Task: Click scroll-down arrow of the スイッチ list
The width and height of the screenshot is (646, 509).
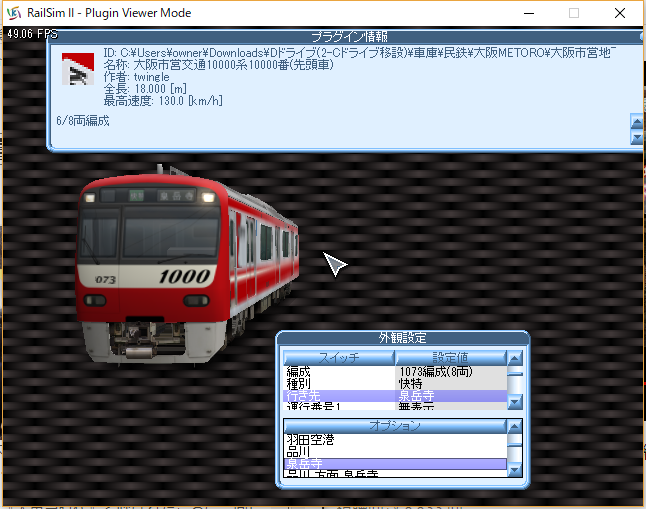Action: pos(515,401)
